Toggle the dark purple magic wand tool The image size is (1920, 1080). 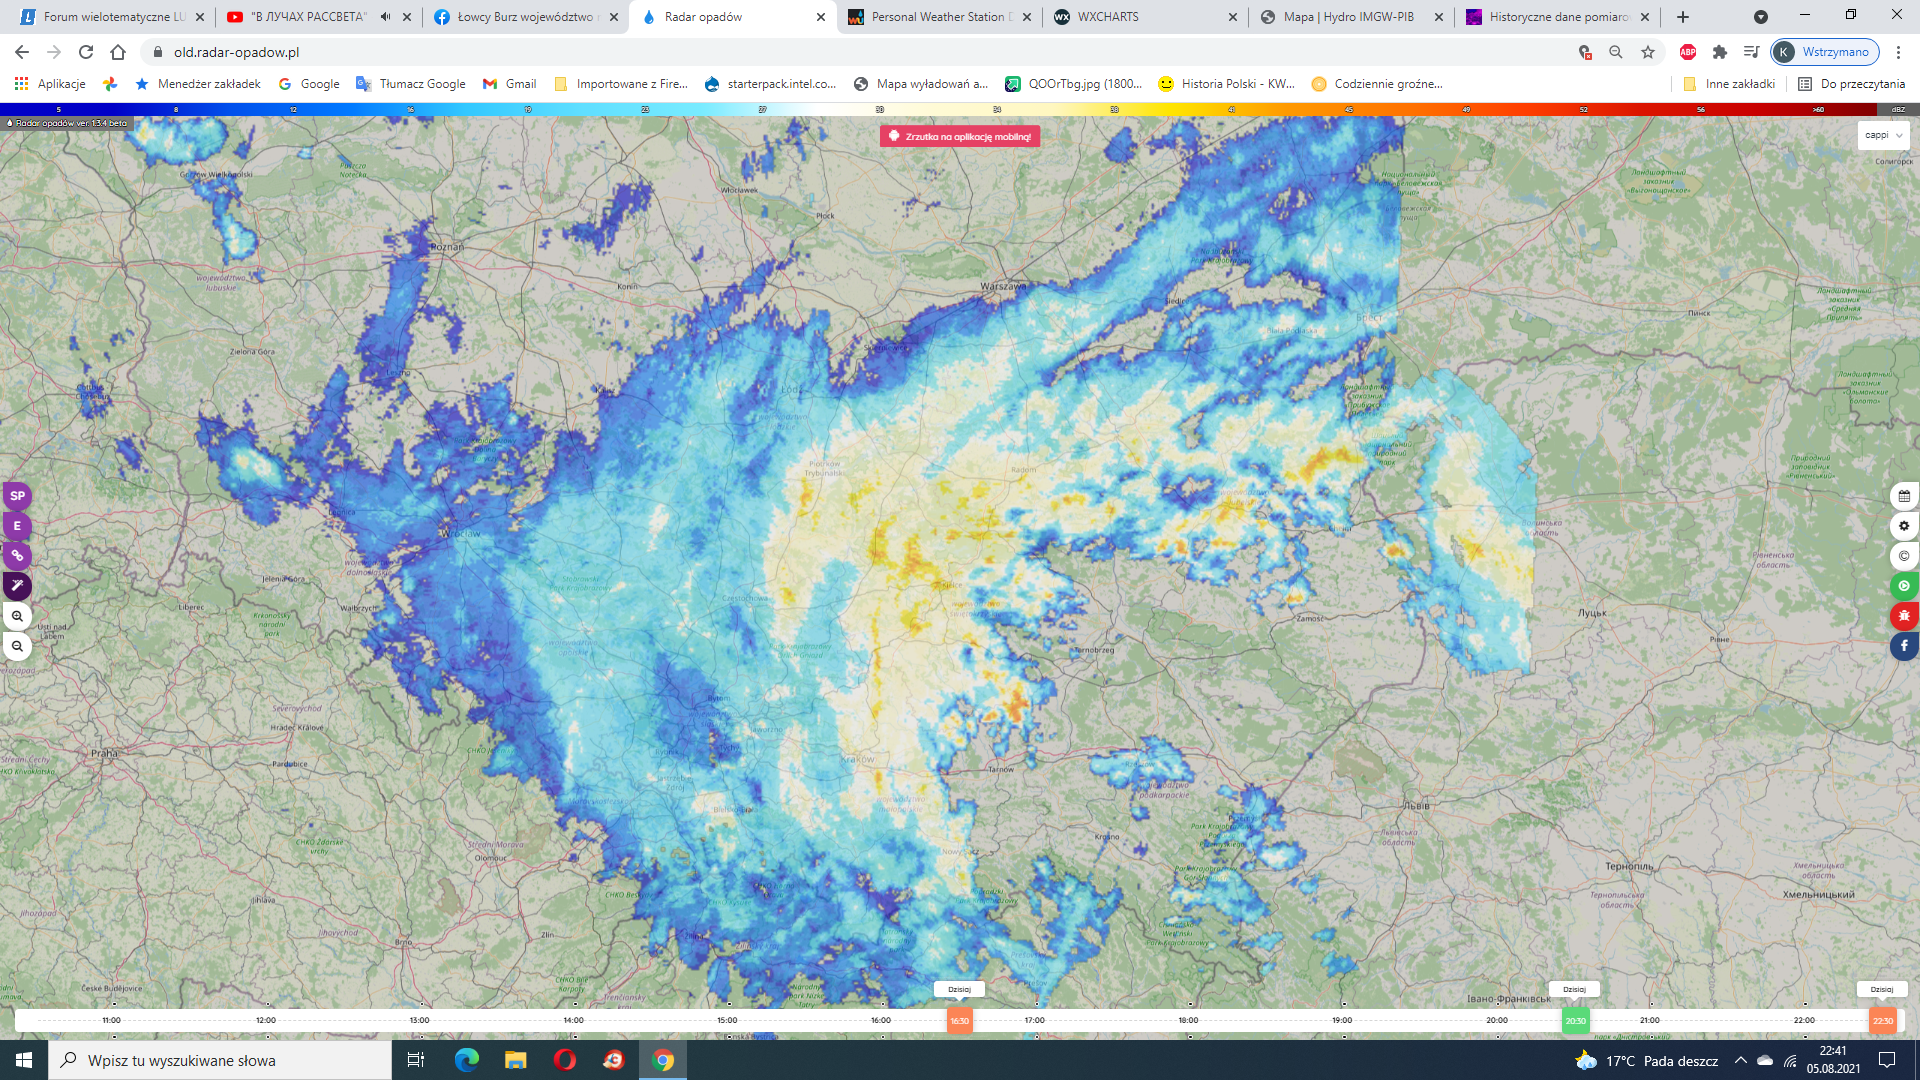point(17,586)
